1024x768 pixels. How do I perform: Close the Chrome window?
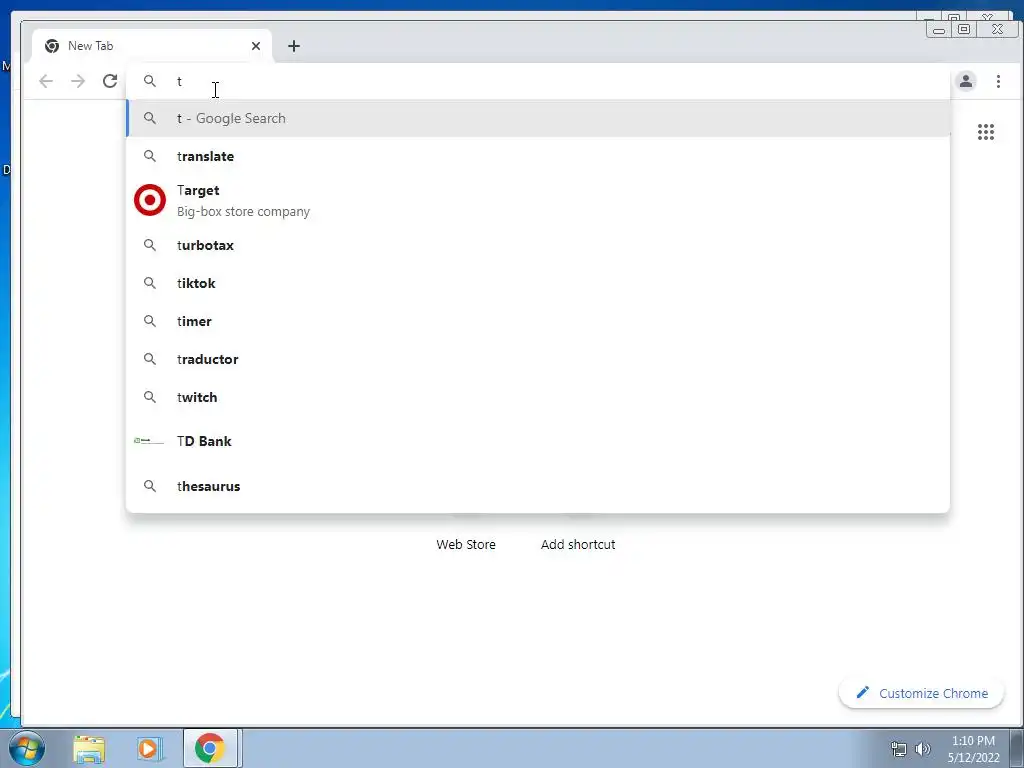(997, 29)
